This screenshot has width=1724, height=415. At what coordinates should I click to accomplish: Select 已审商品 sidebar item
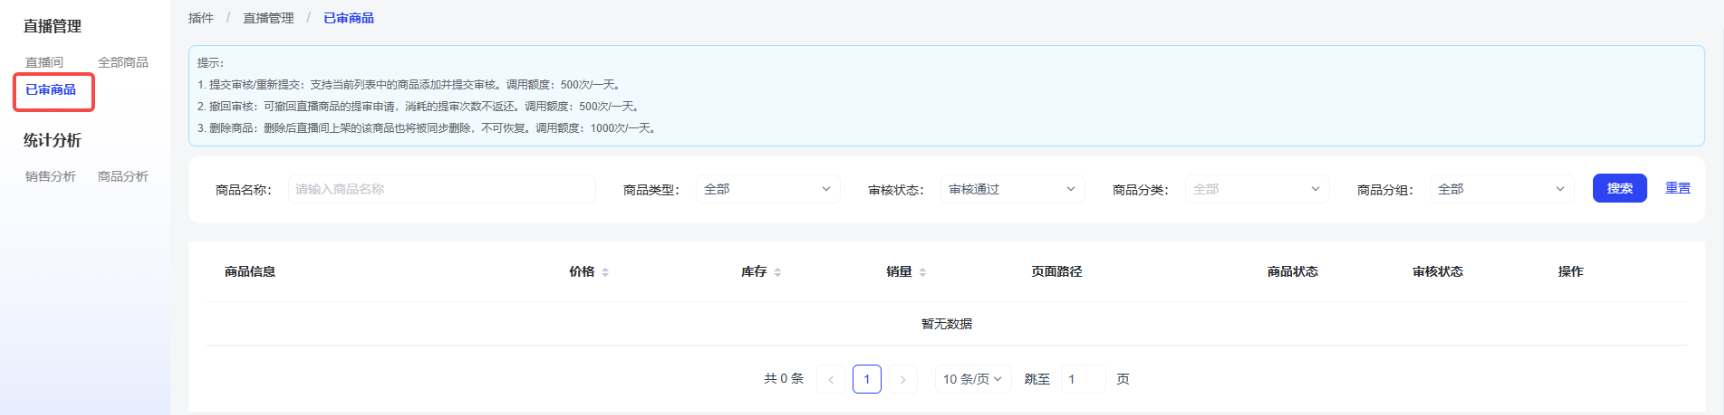pos(51,90)
